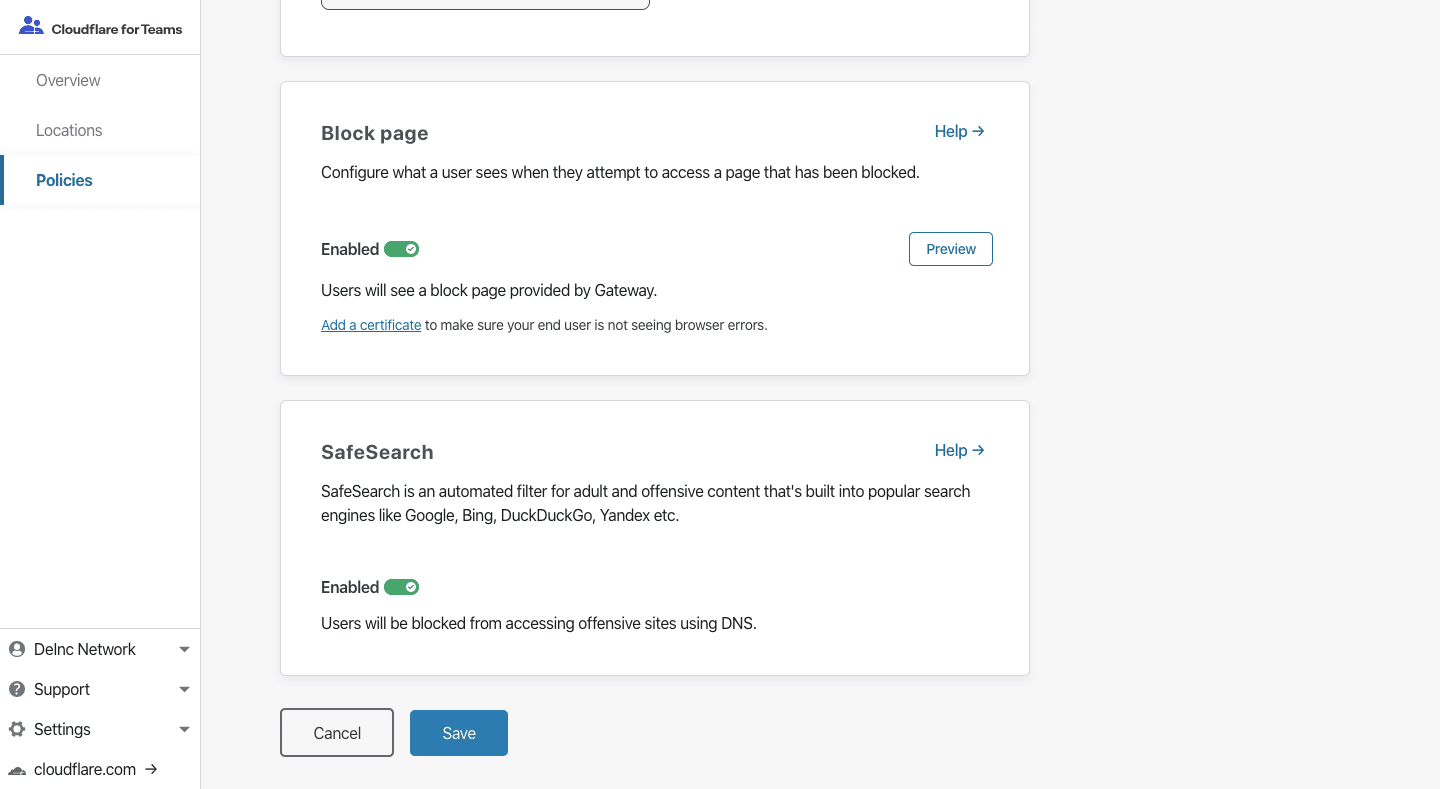Viewport: 1440px width, 789px height.
Task: Click the Cloudflare cloud icon in the sidebar
Action: point(16,770)
